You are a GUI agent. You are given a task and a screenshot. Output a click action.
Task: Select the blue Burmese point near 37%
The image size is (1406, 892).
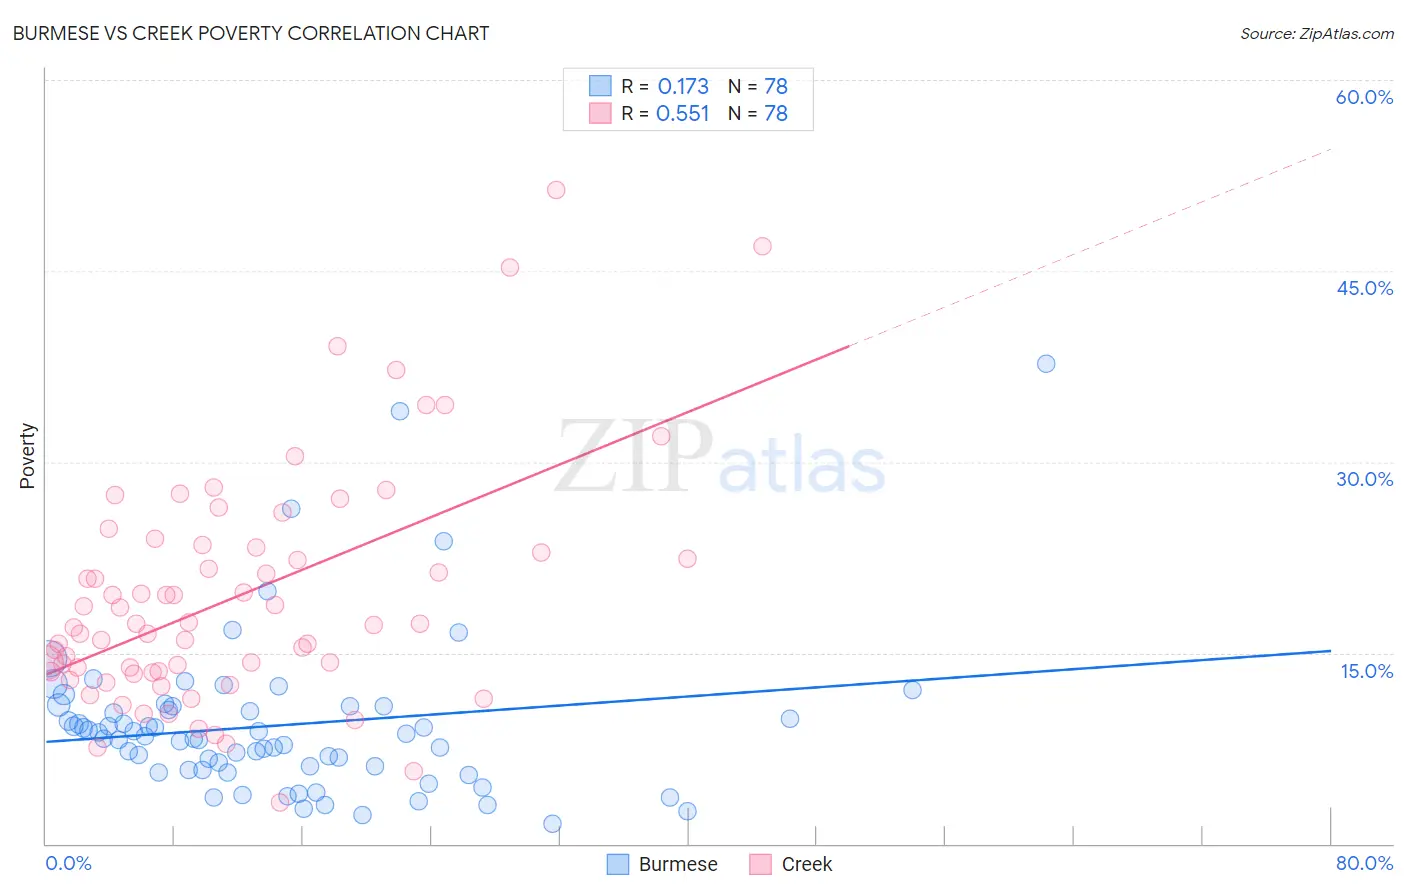1046,364
